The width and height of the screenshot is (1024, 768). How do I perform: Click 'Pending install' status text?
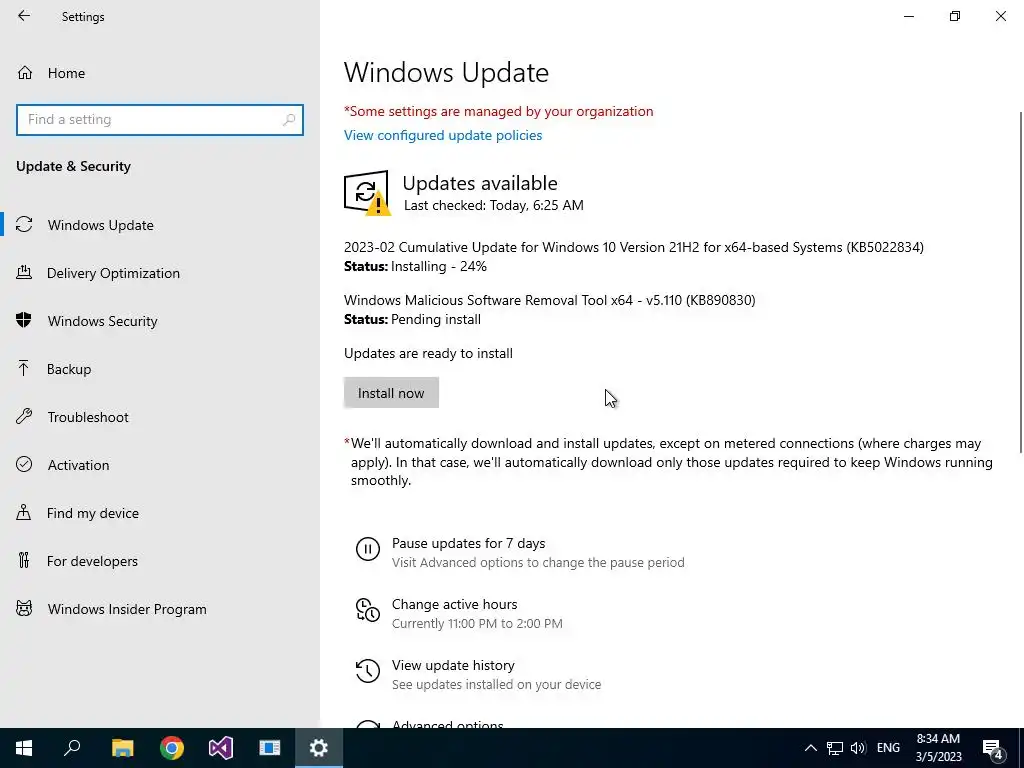tap(436, 319)
